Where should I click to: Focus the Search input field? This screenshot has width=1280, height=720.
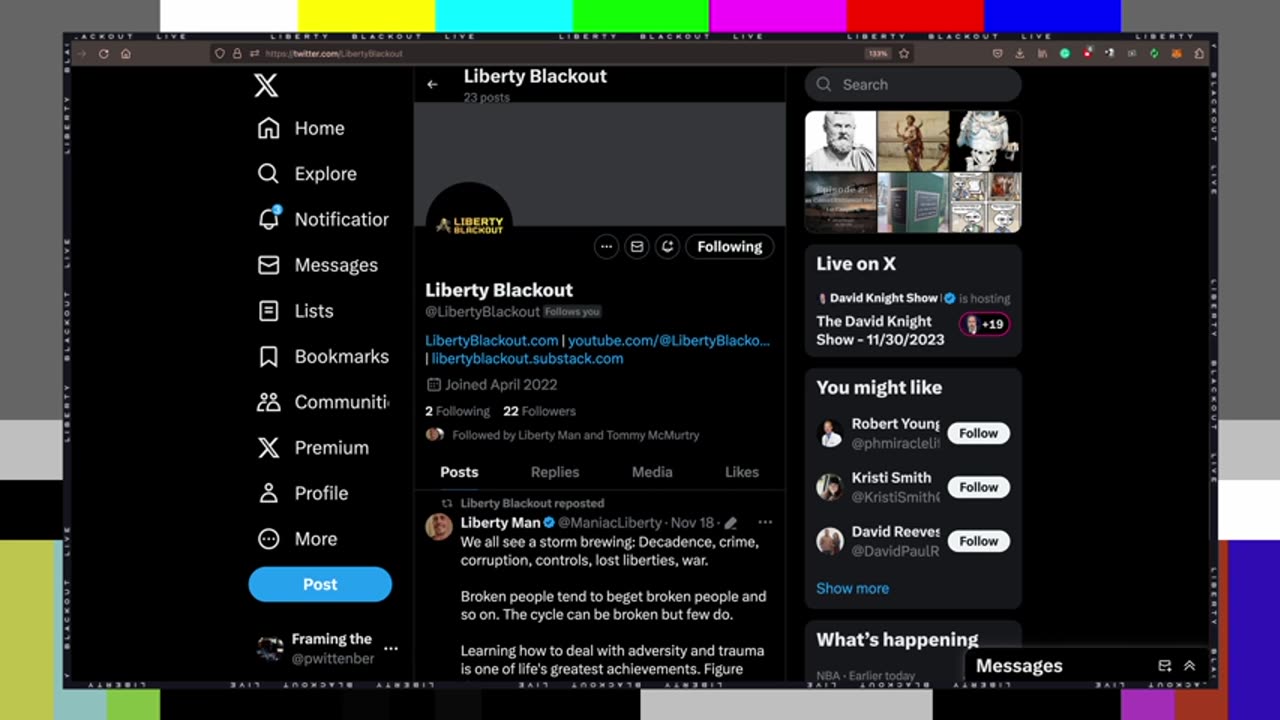(913, 85)
